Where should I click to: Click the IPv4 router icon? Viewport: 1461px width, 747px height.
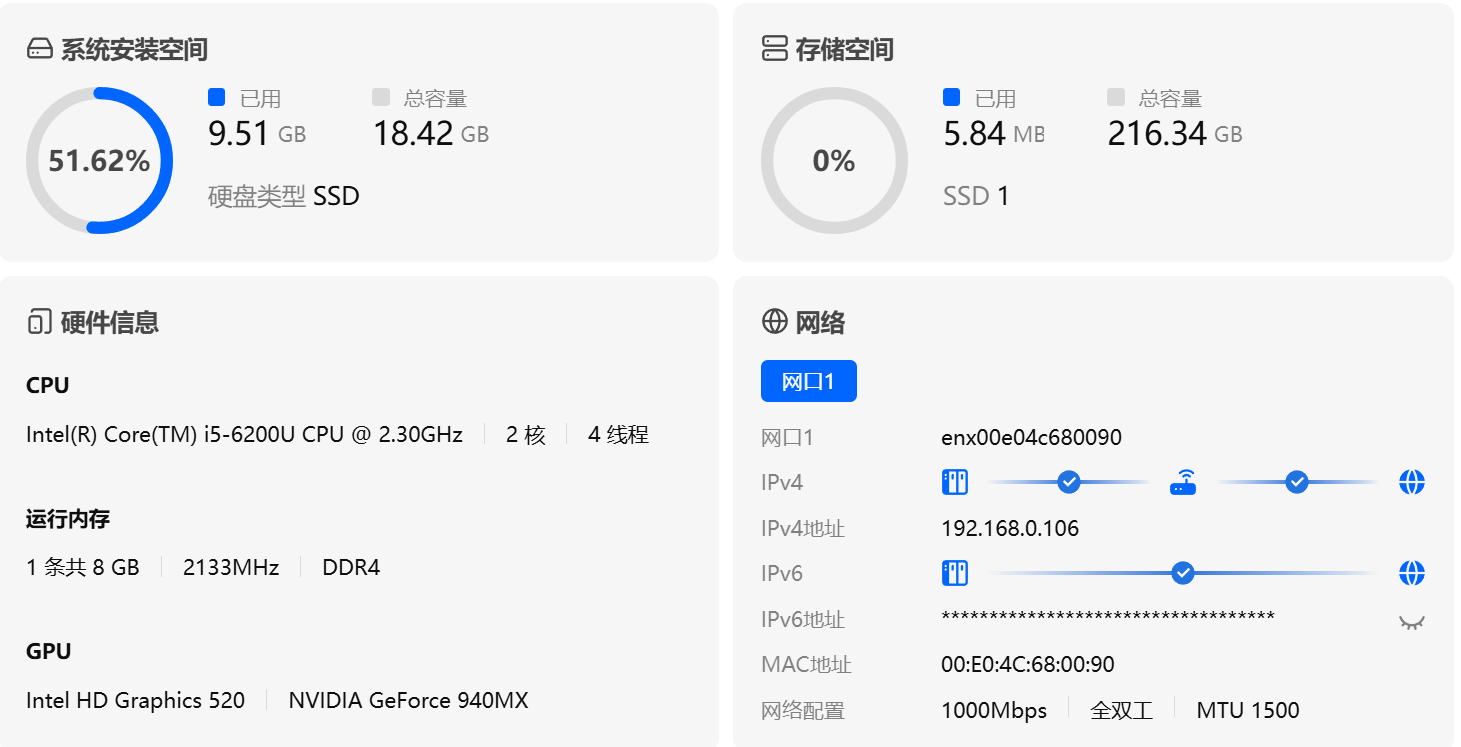1183,483
